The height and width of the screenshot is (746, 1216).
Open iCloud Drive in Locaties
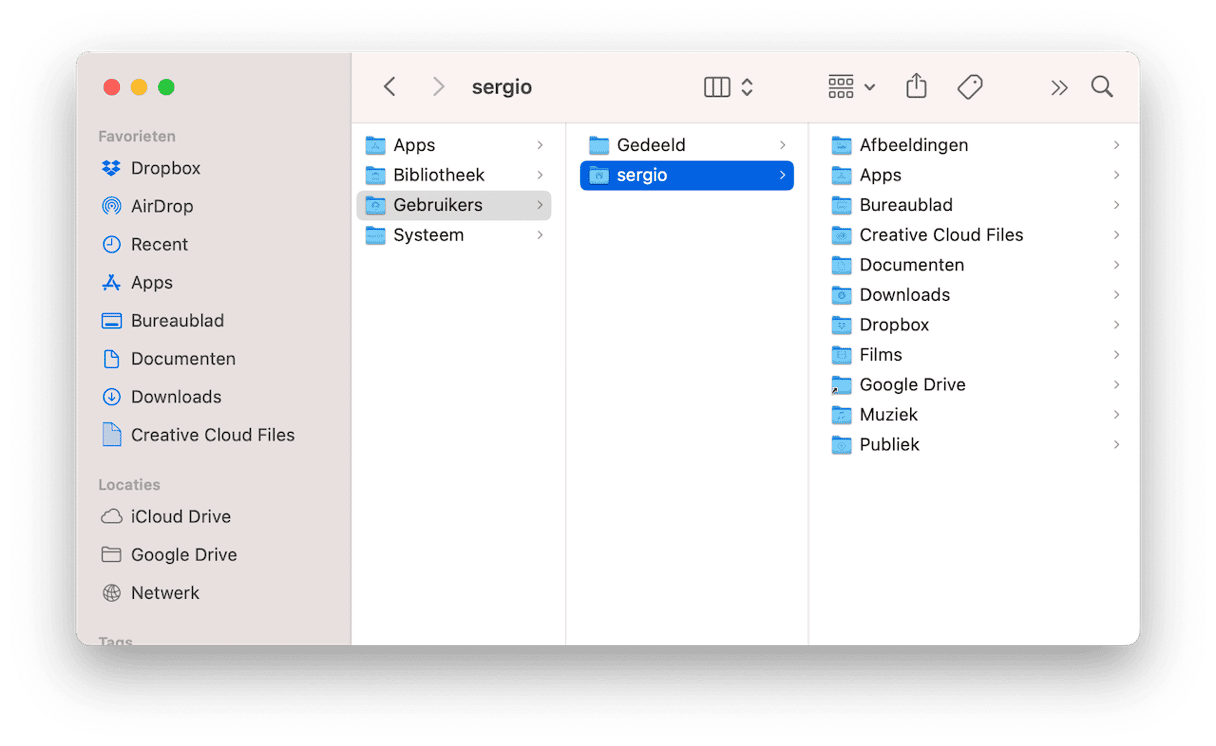(180, 516)
